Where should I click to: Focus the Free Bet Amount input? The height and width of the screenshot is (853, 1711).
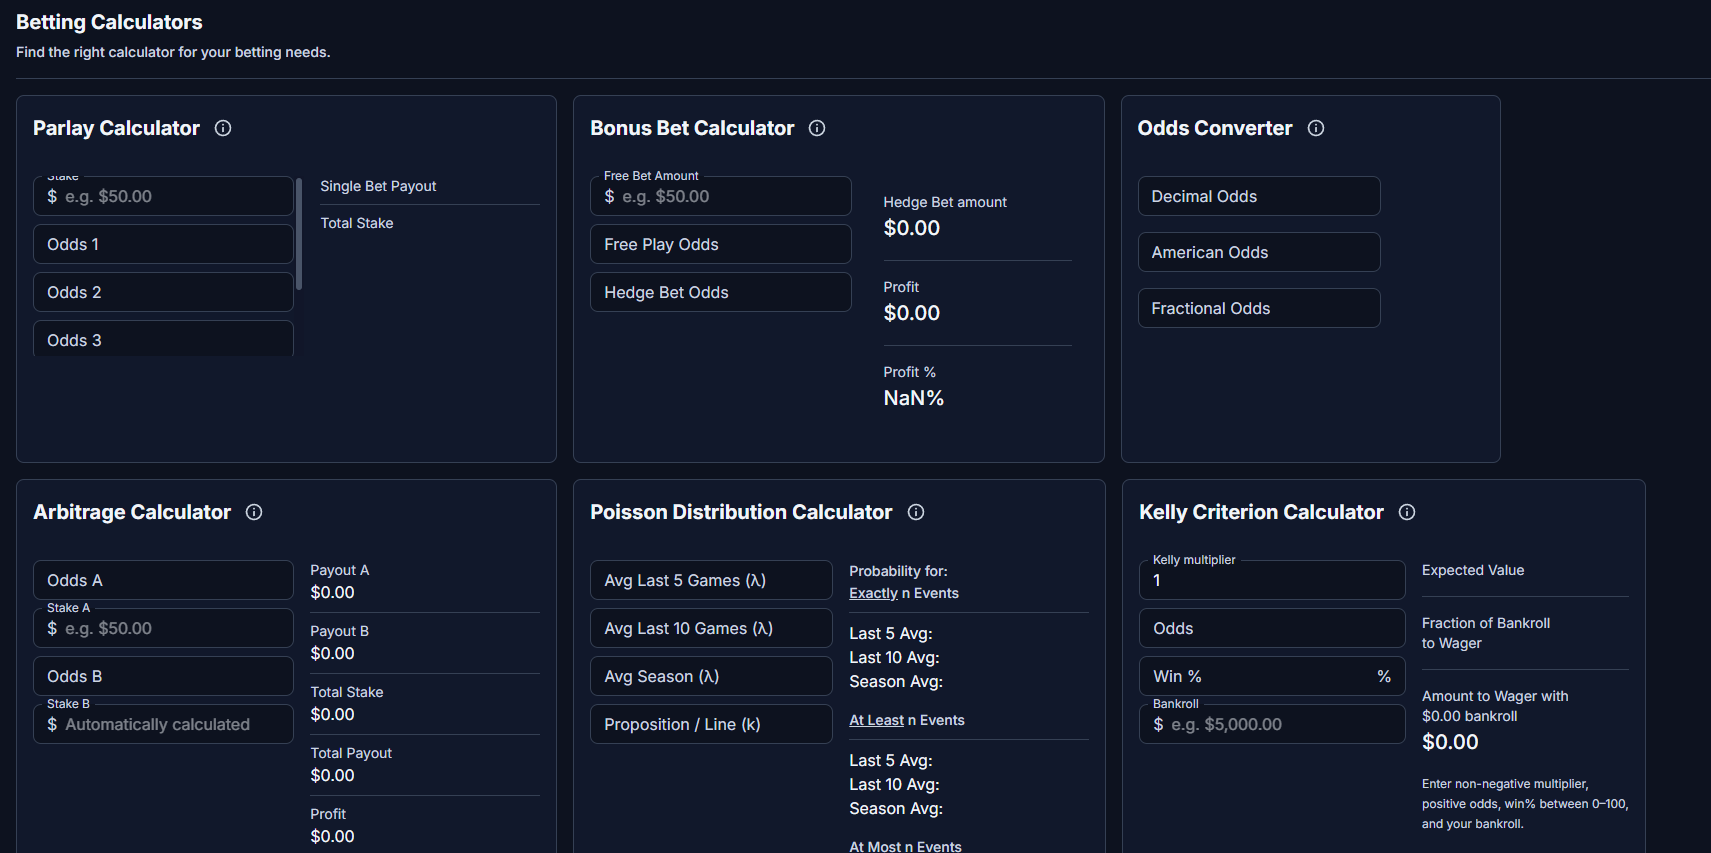(x=720, y=196)
